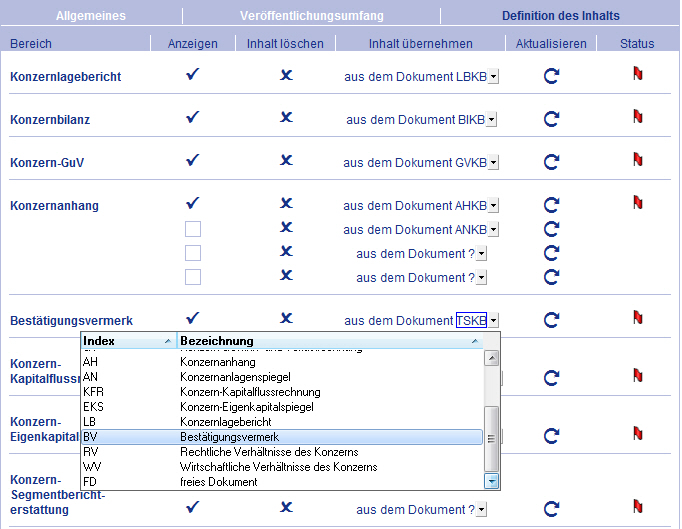This screenshot has width=682, height=529.
Task: Refresh the AHKB document row
Action: click(x=552, y=204)
